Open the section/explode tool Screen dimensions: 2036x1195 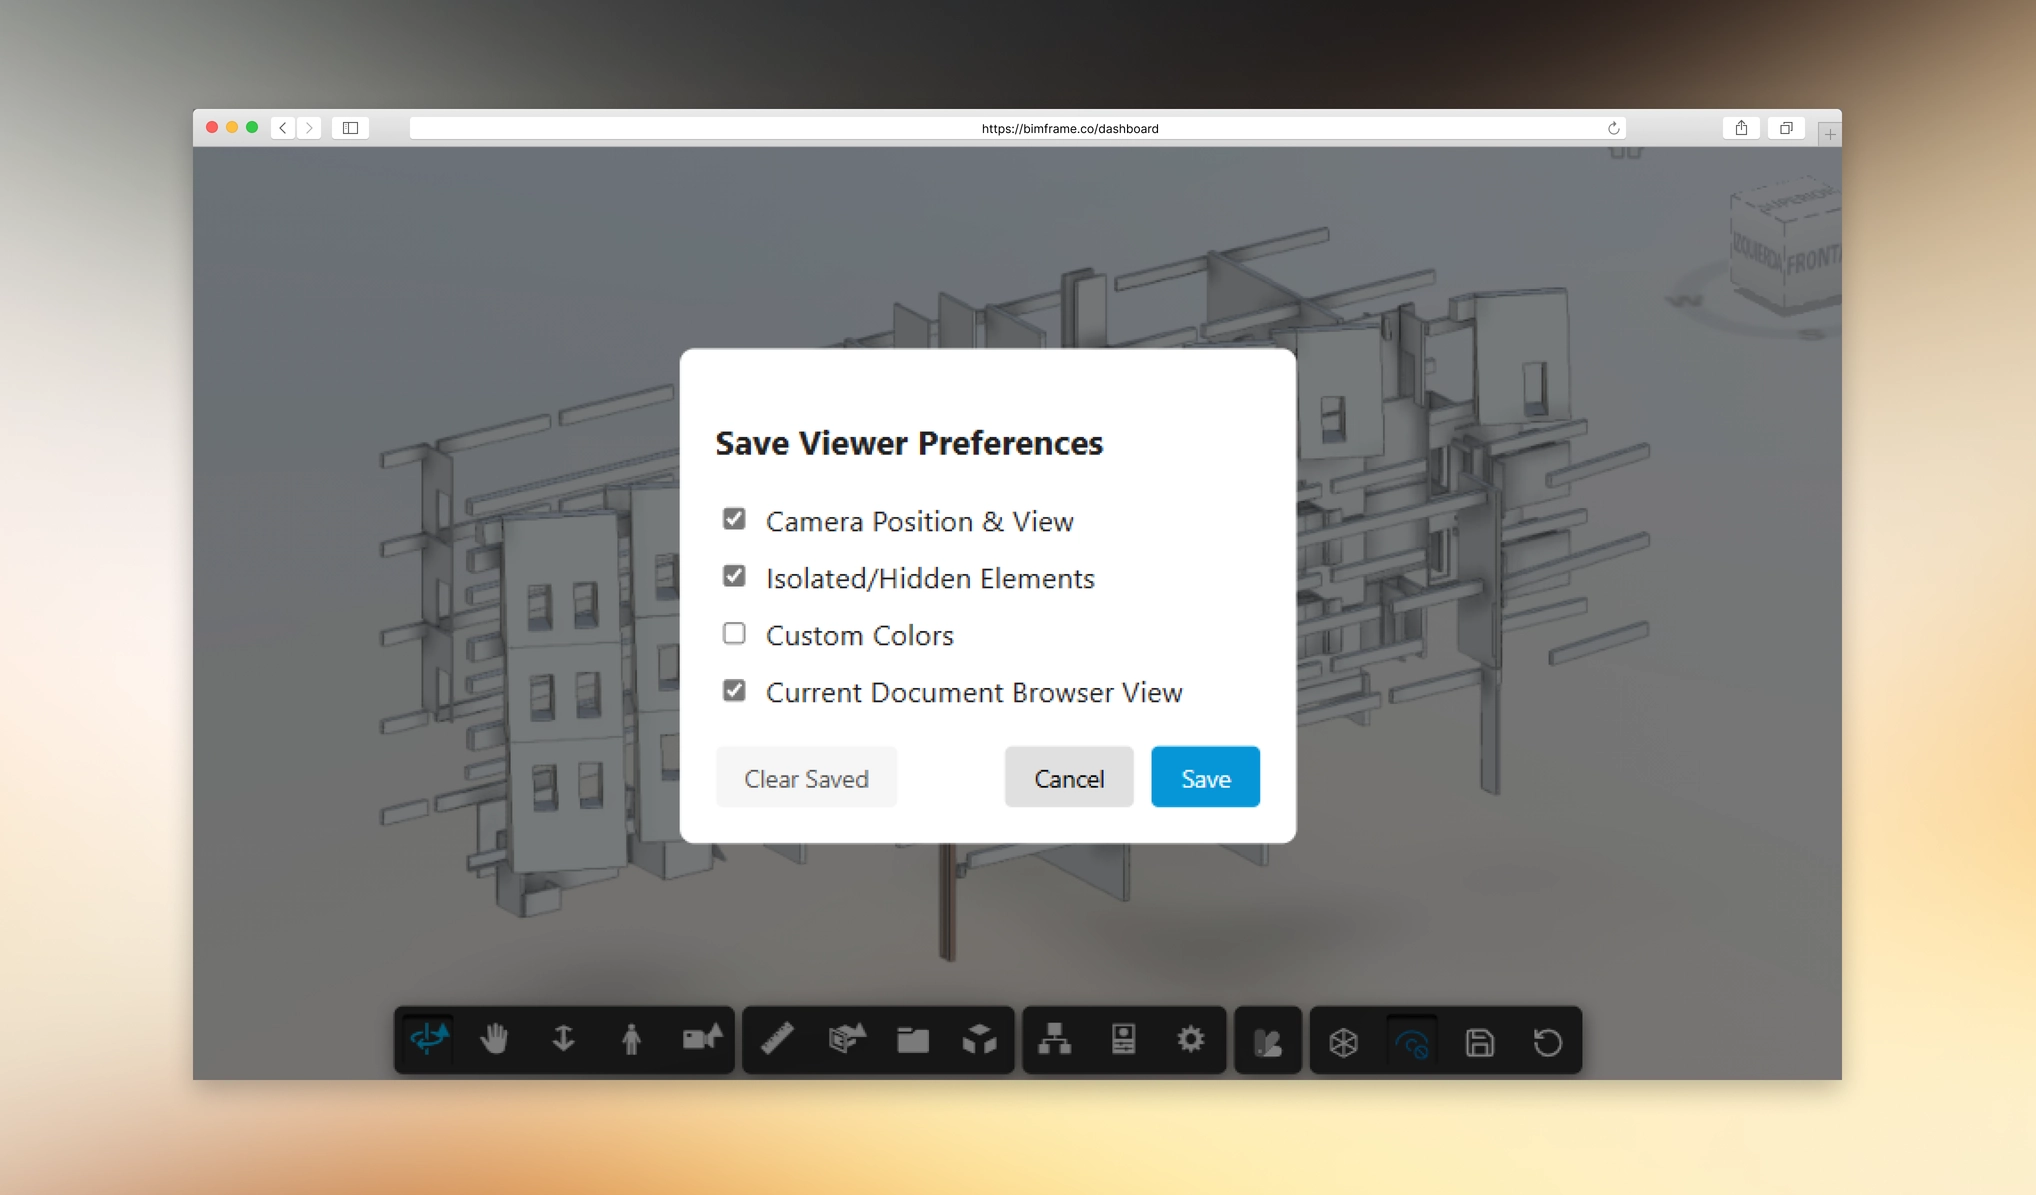click(846, 1040)
